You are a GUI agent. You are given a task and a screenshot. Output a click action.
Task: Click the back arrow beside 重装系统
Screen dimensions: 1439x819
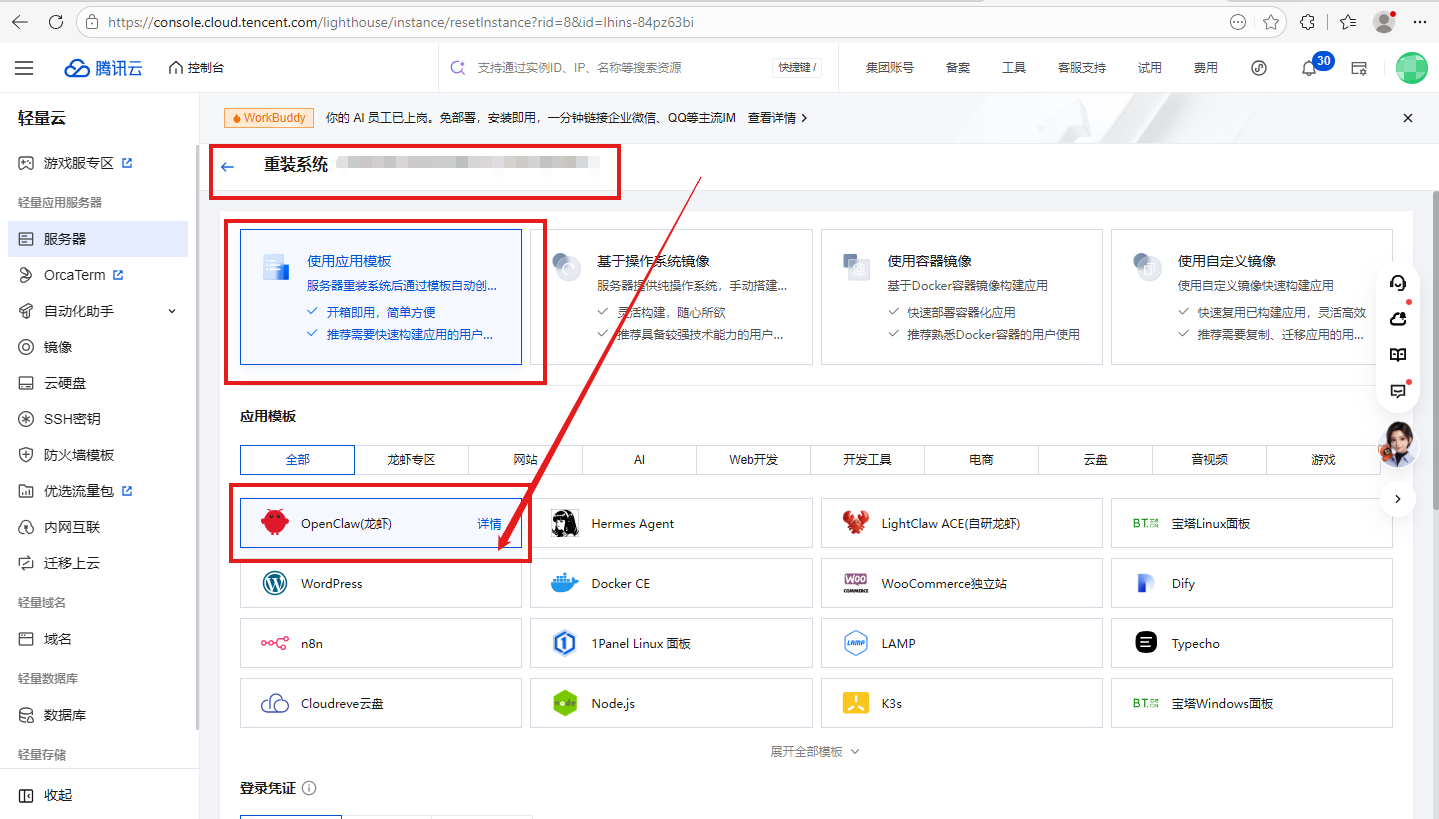[x=227, y=166]
